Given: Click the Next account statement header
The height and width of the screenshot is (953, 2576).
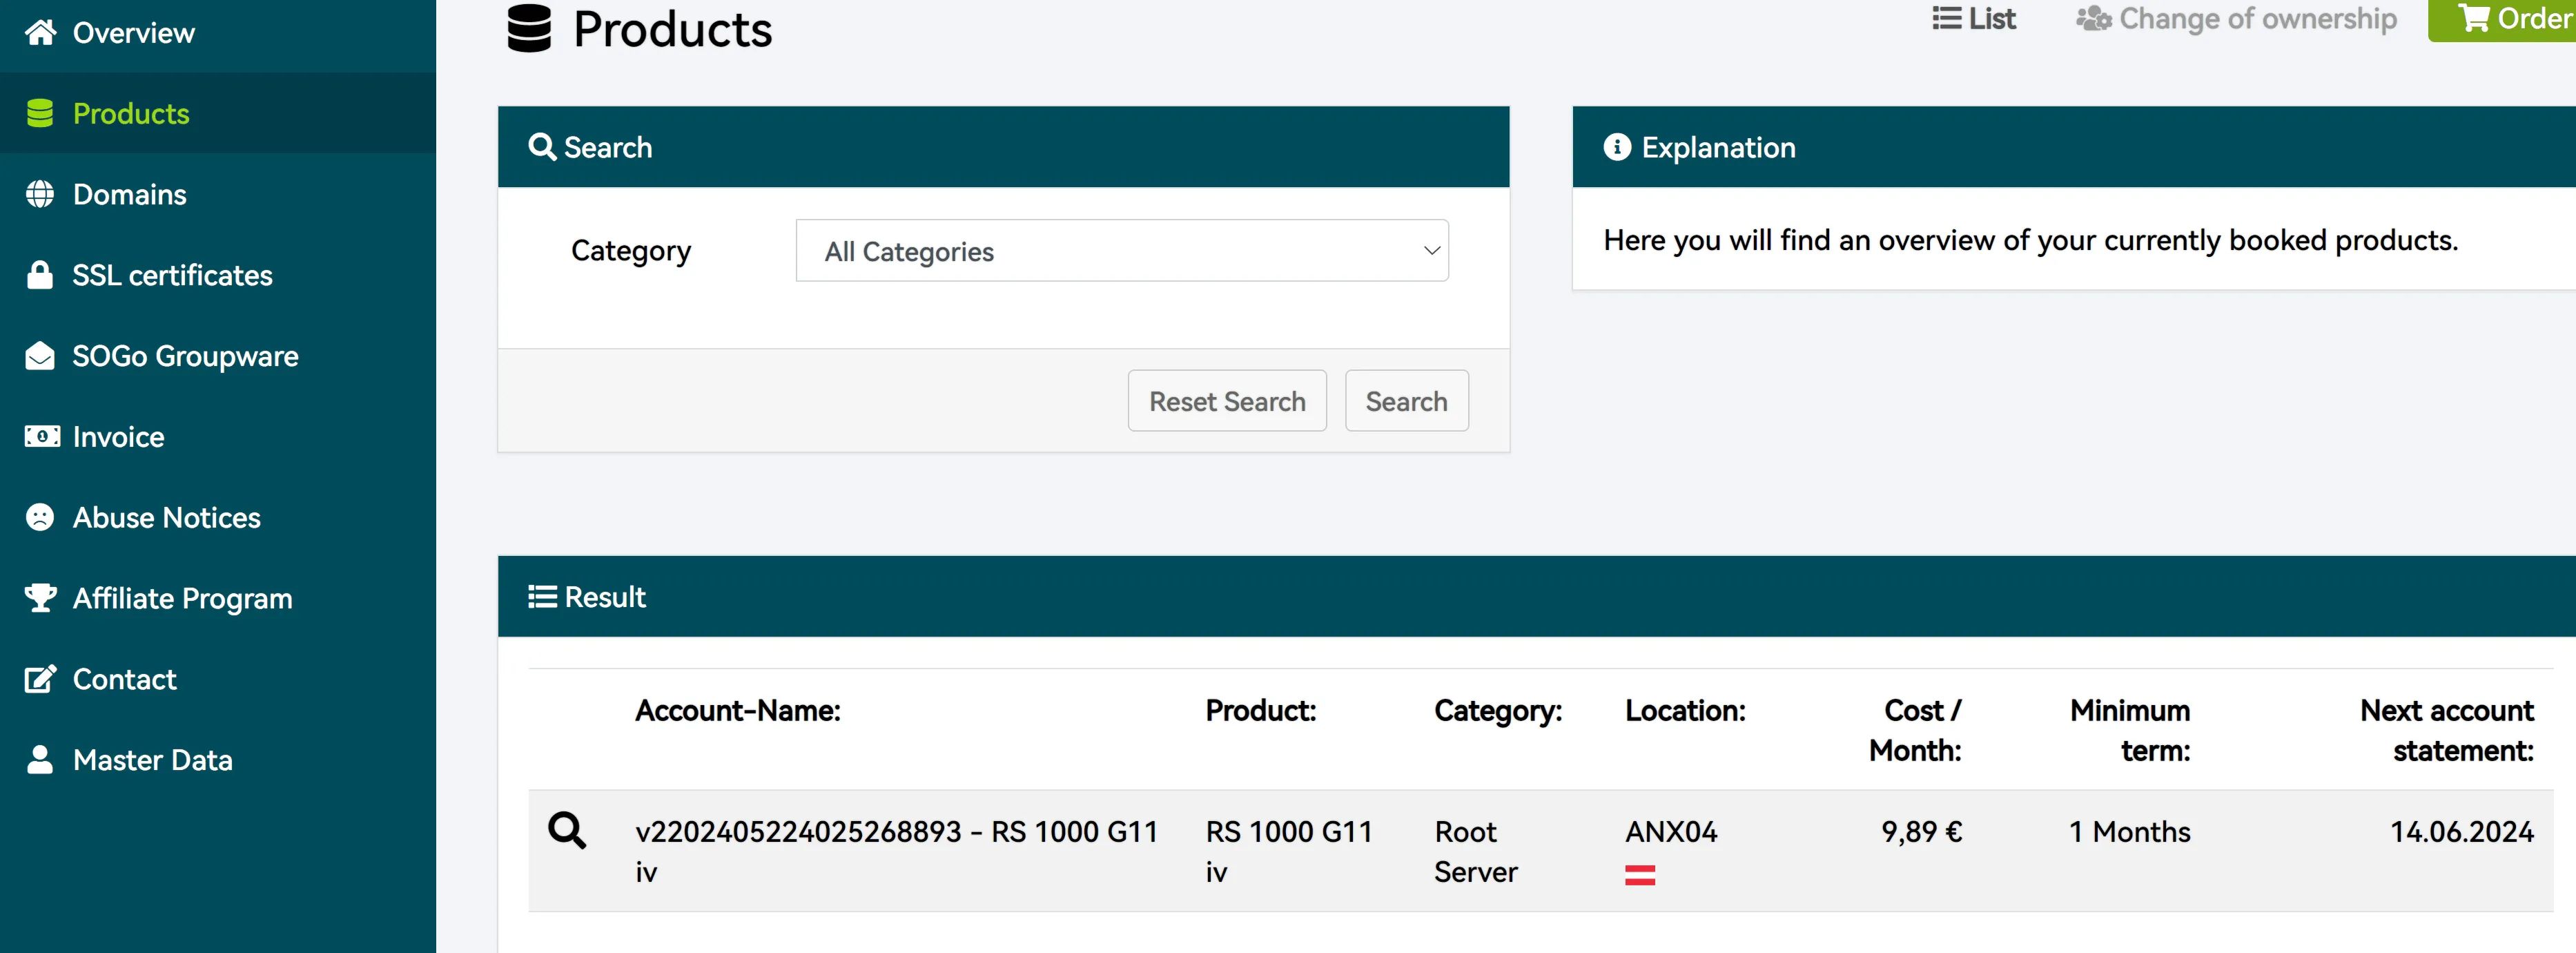Looking at the screenshot, I should point(2447,730).
